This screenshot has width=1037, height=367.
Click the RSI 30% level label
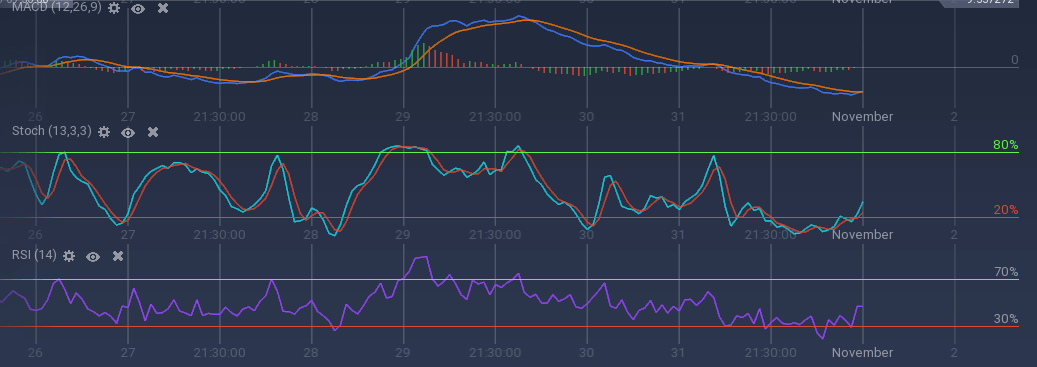(x=1006, y=319)
